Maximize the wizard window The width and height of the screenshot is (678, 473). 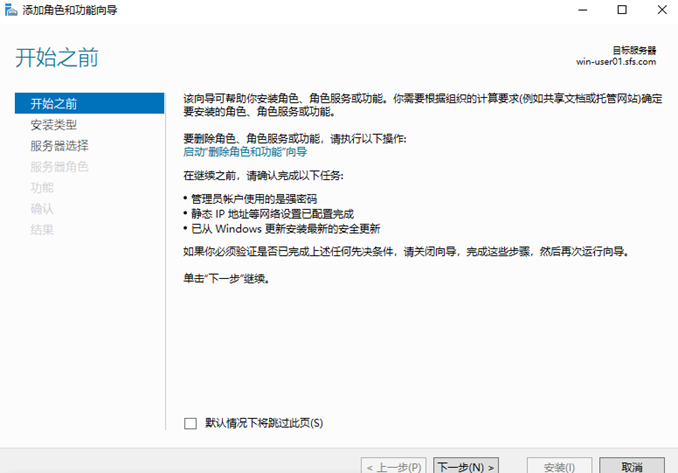click(x=622, y=10)
